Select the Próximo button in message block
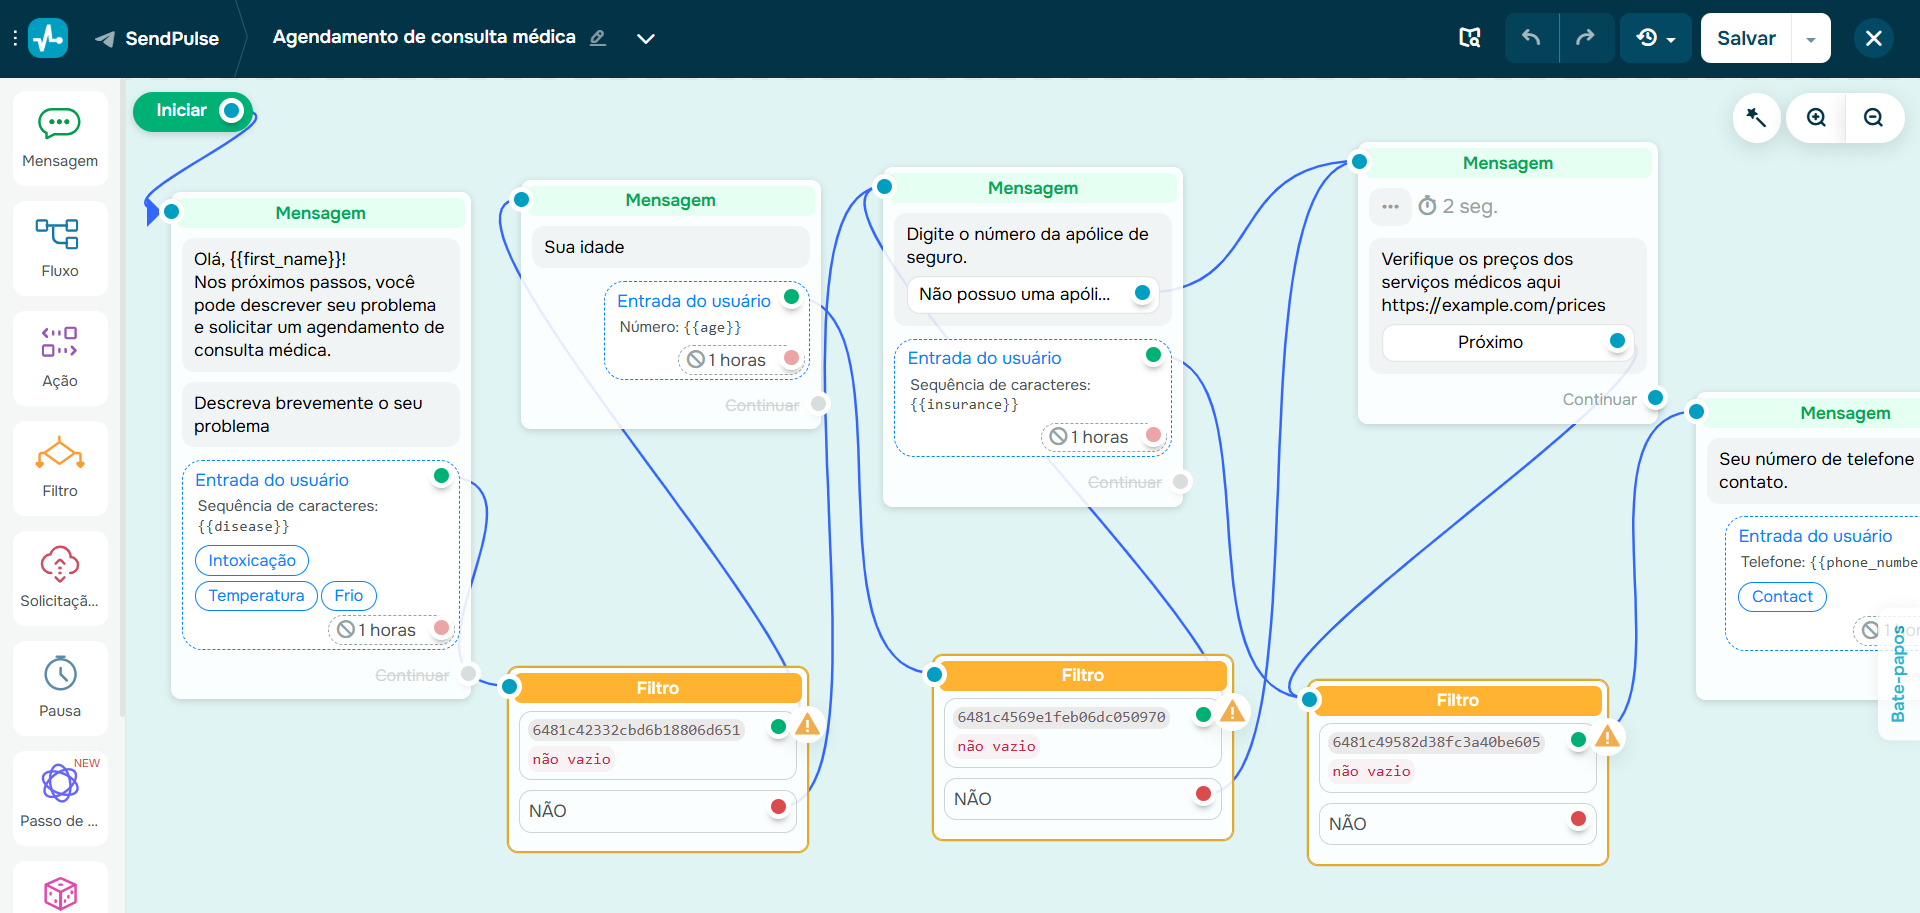The image size is (1920, 913). [1508, 342]
